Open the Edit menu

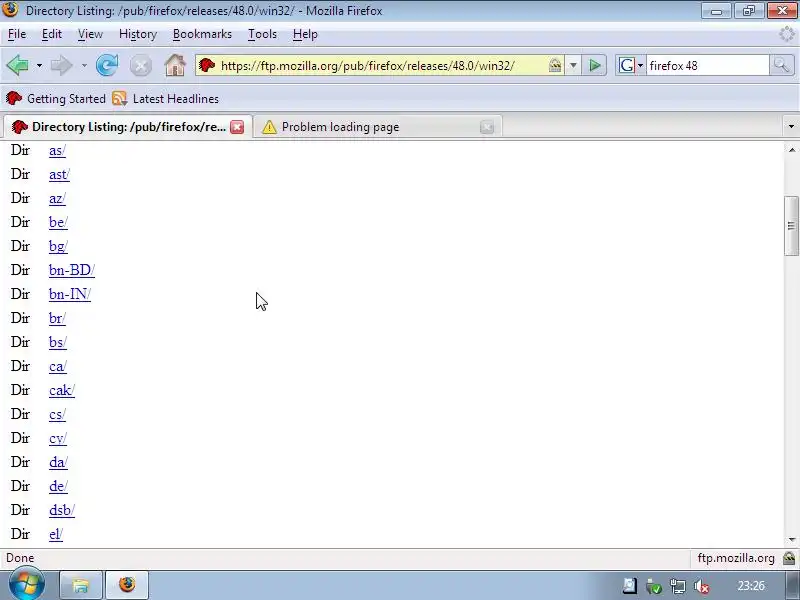point(52,34)
